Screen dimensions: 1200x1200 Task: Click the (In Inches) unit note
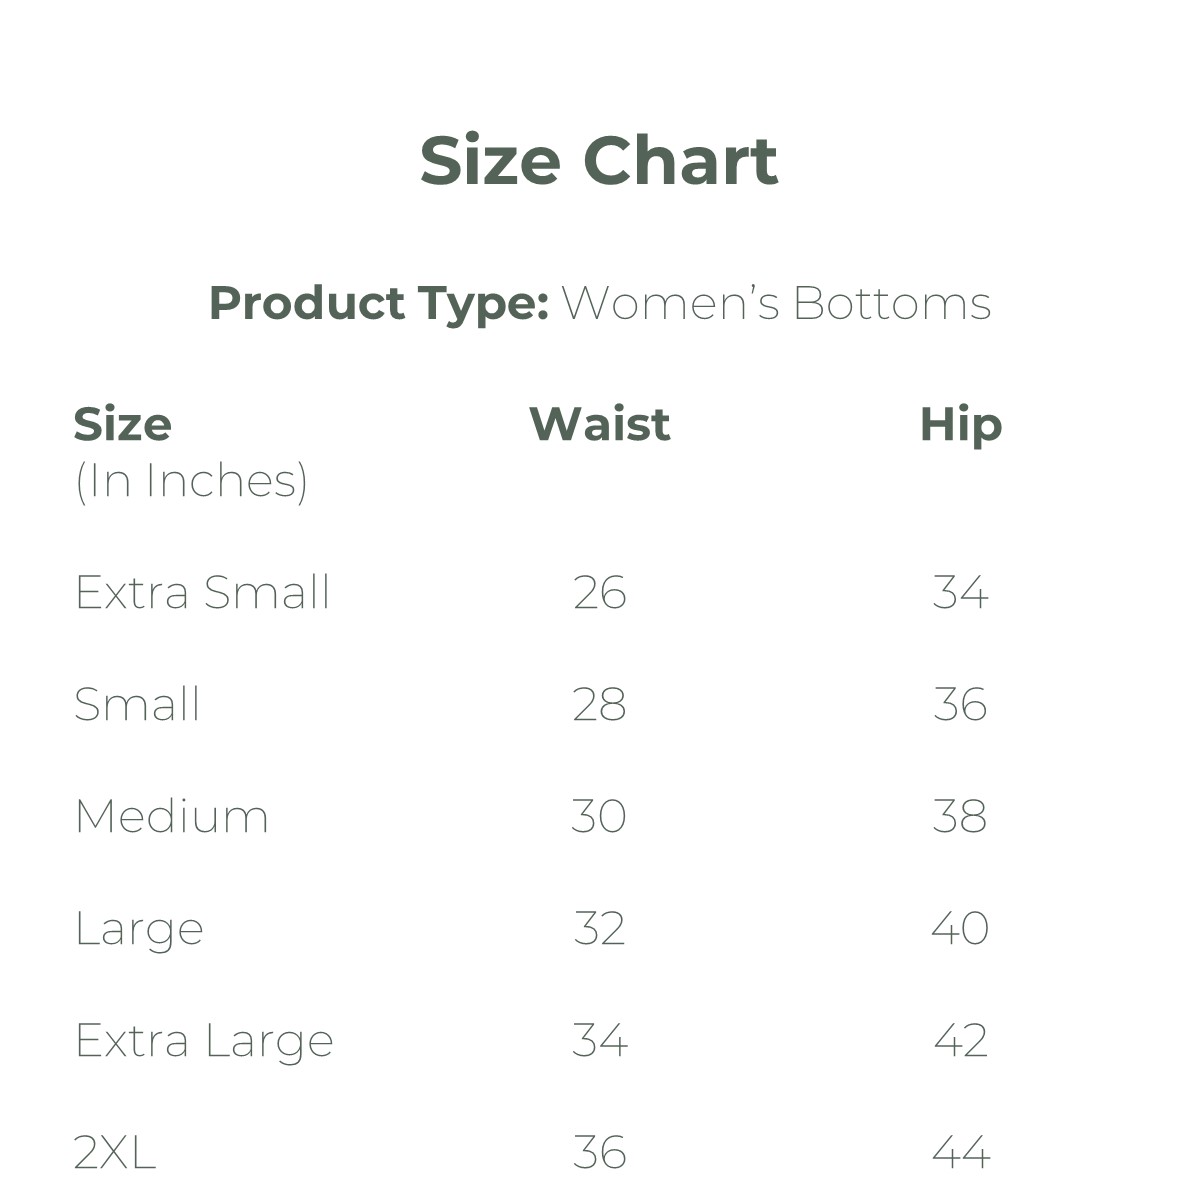[191, 481]
